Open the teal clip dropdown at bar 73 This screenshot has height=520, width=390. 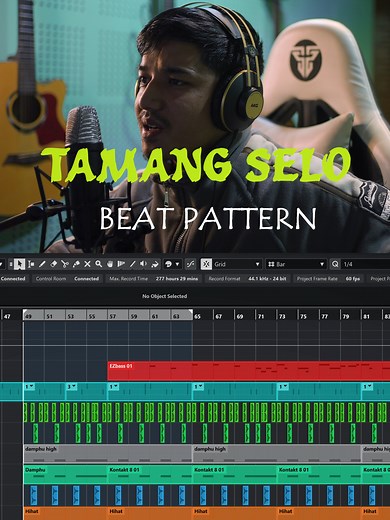[283, 387]
